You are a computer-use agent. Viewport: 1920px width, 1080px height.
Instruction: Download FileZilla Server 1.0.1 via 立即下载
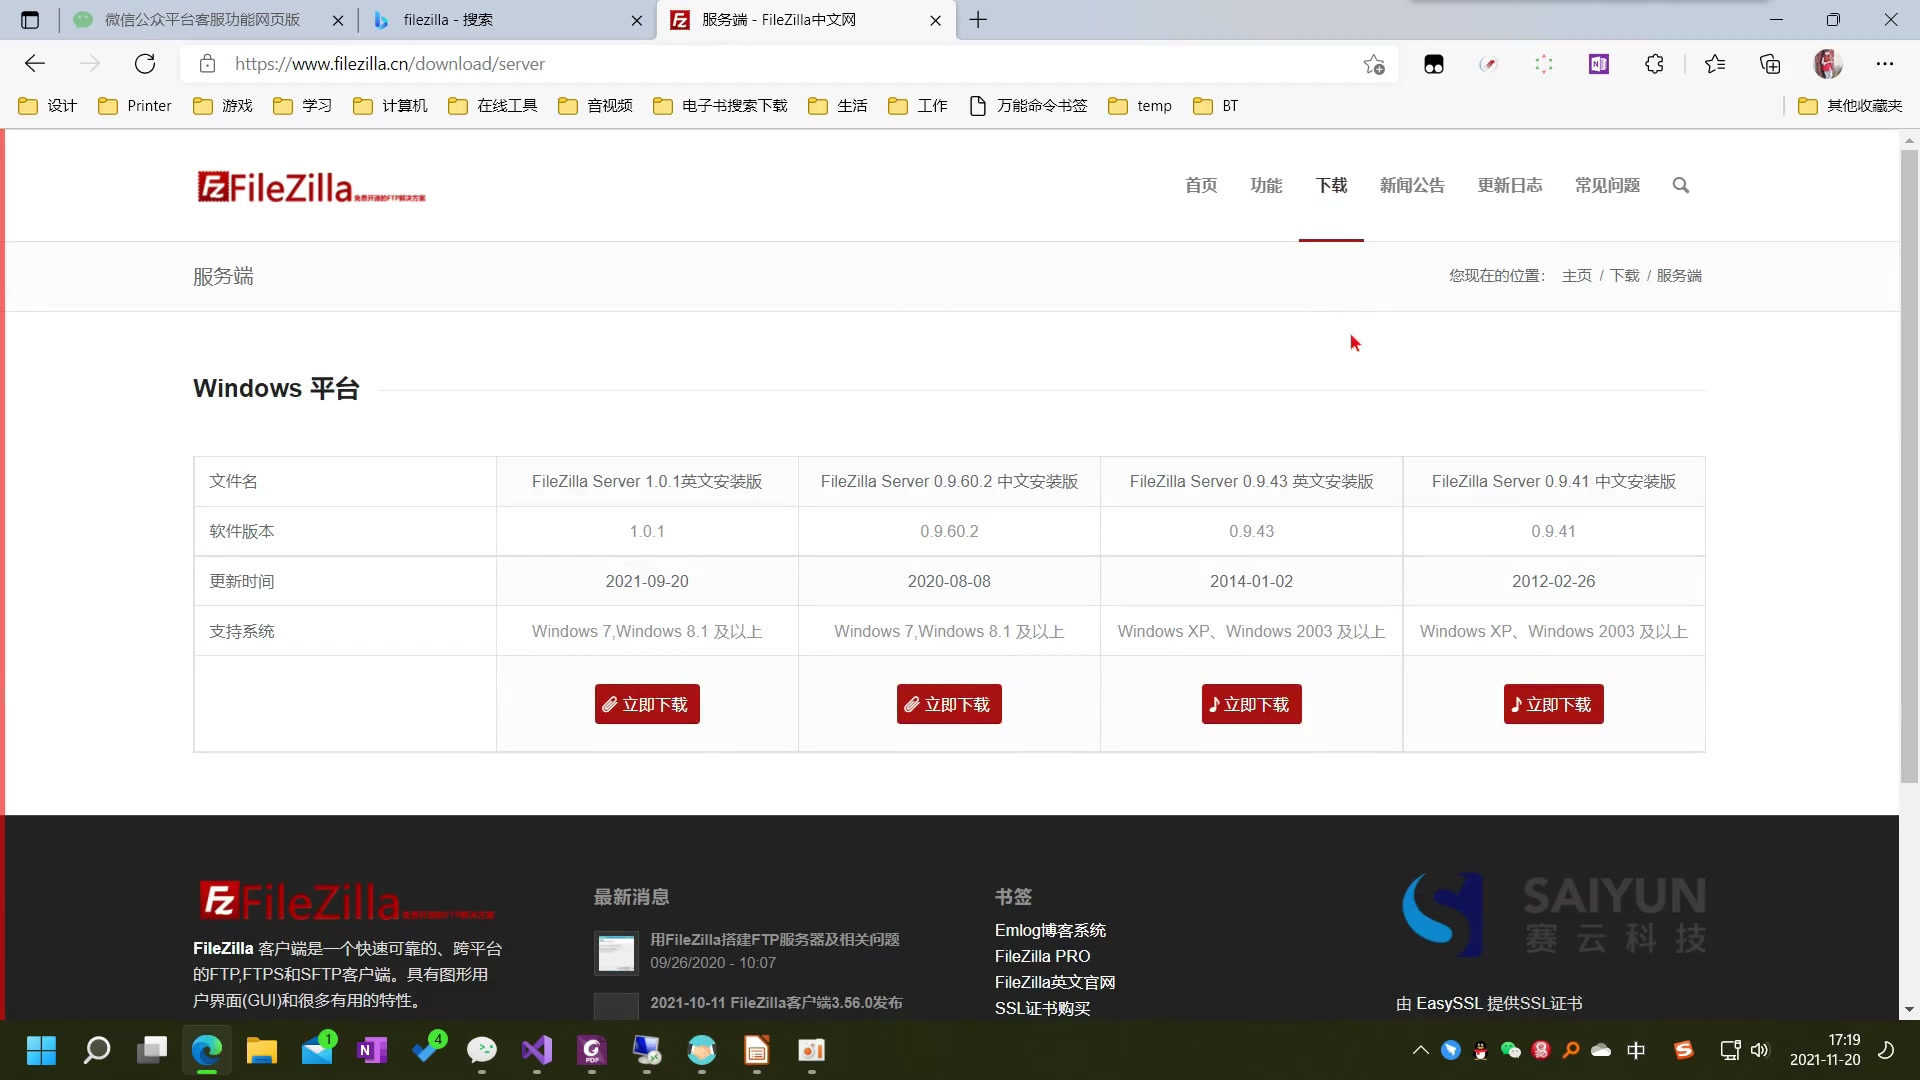[647, 704]
